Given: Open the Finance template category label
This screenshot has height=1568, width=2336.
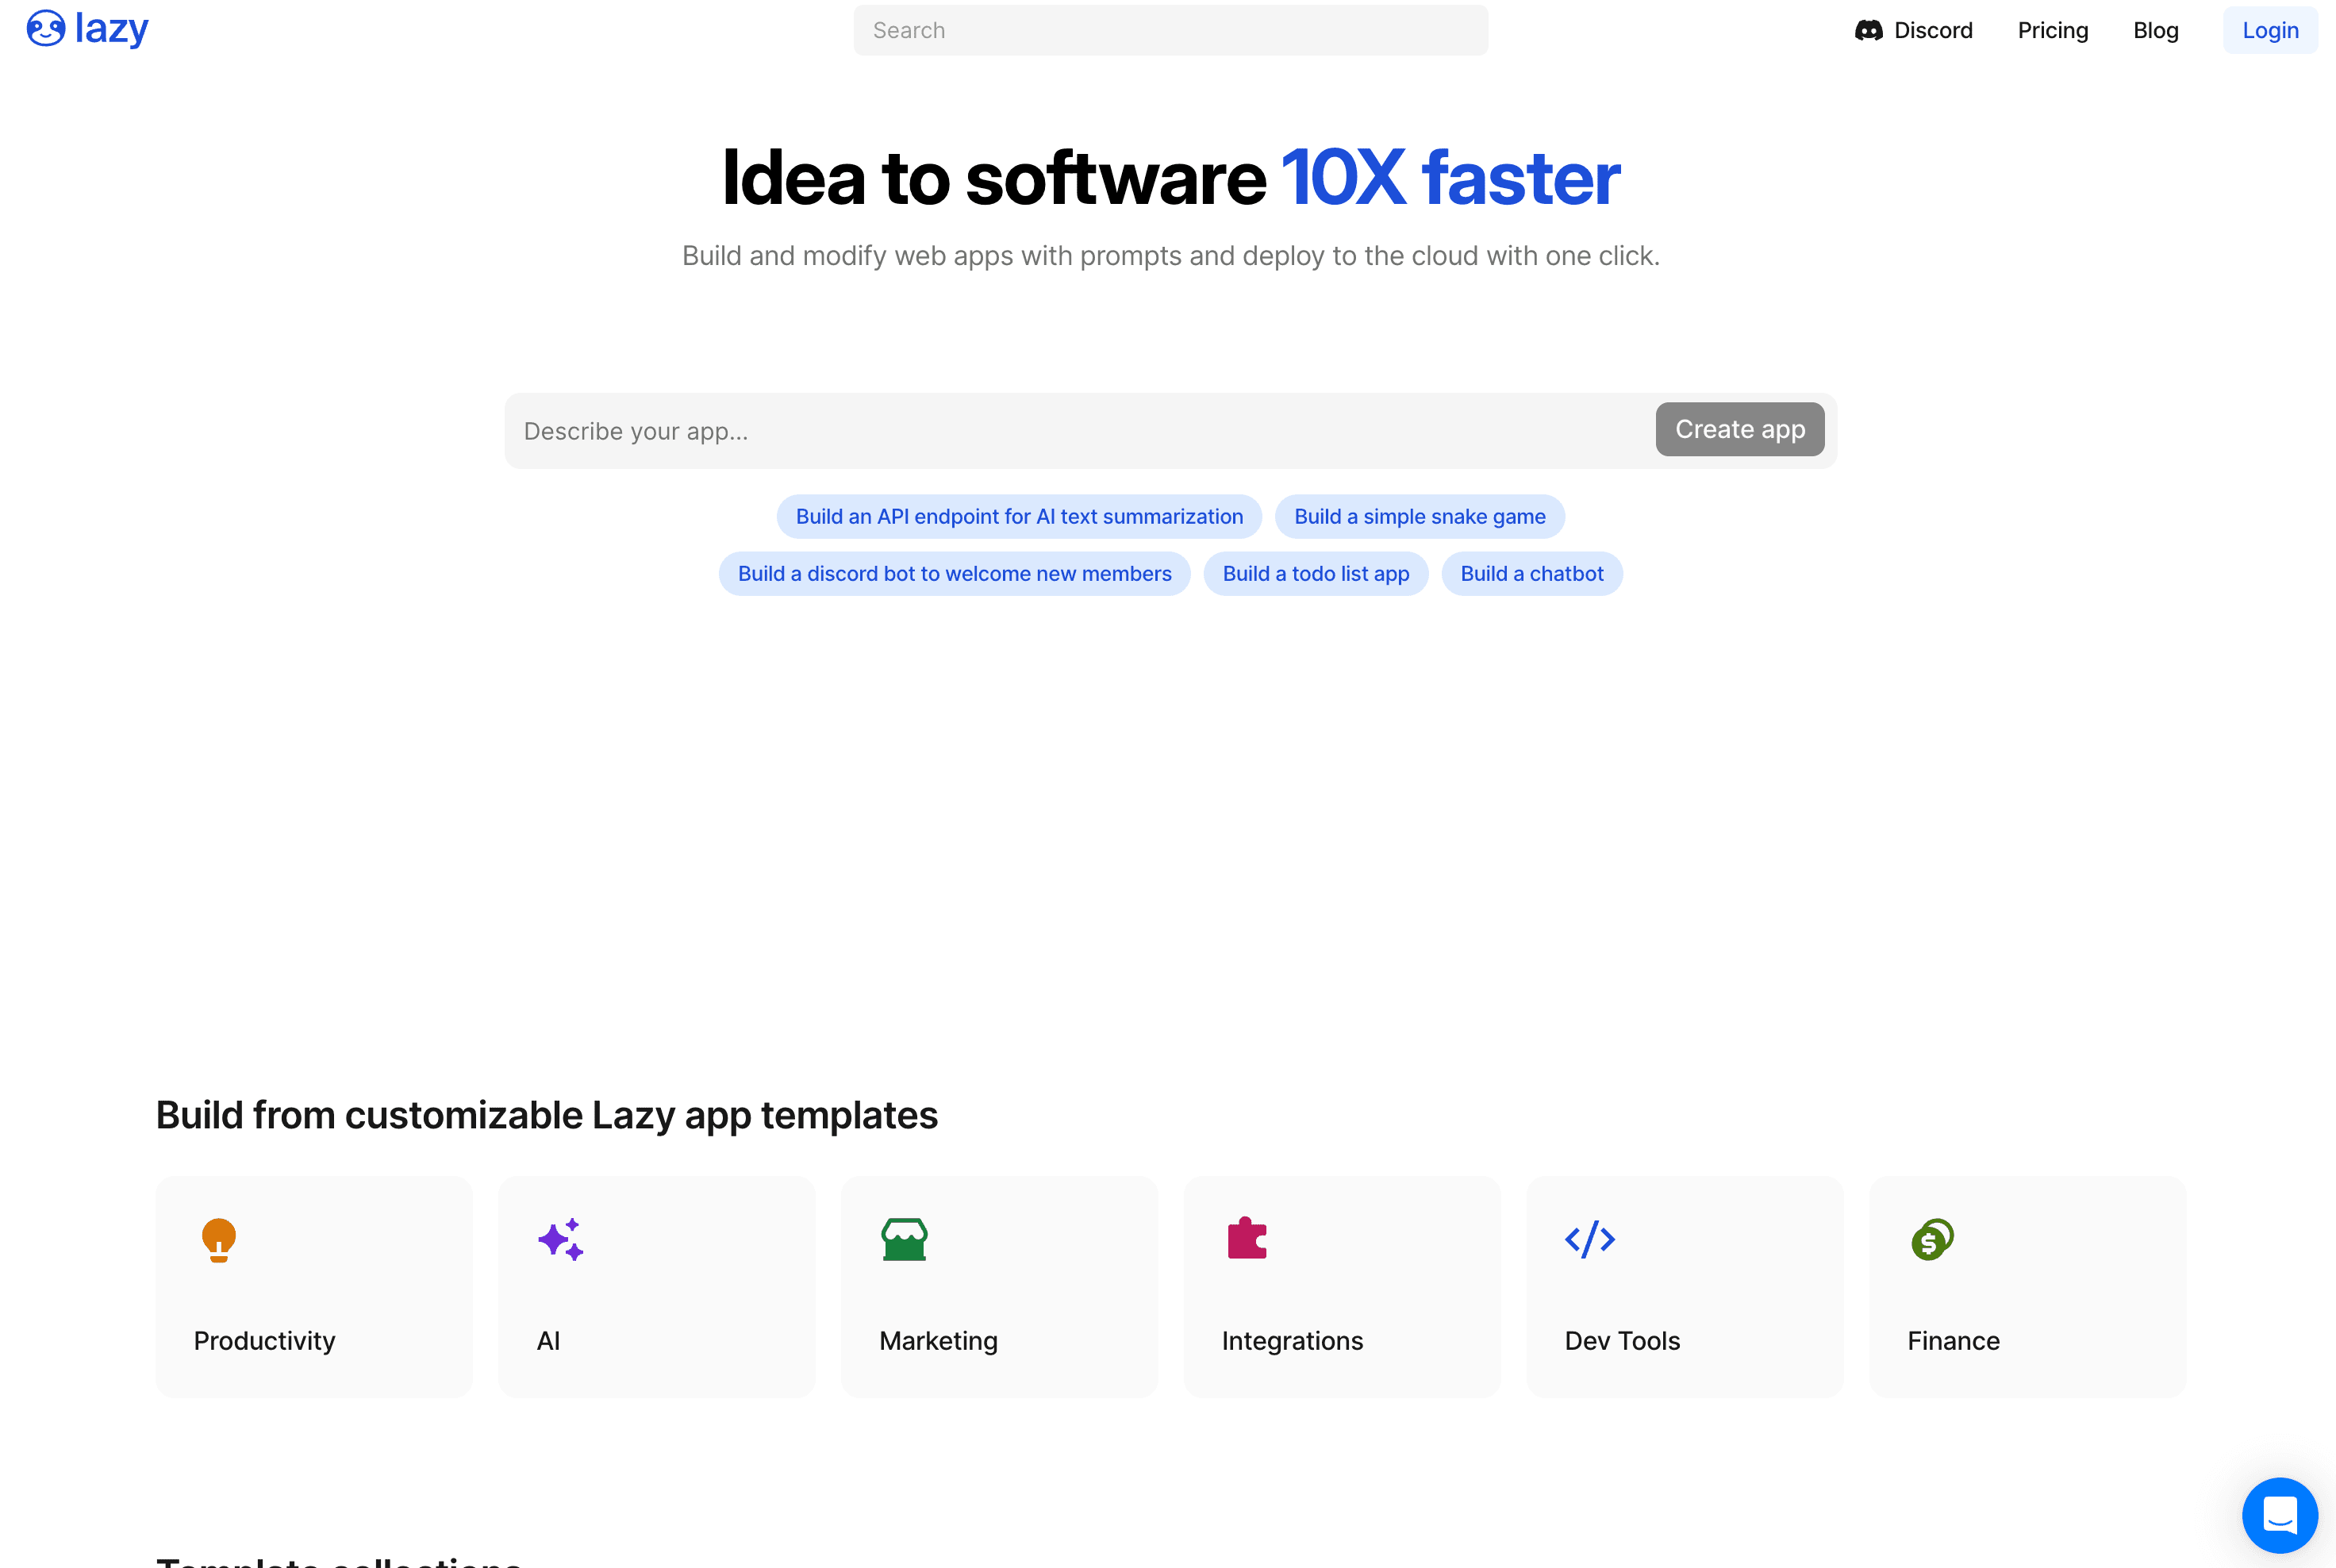Looking at the screenshot, I should click(x=1953, y=1341).
